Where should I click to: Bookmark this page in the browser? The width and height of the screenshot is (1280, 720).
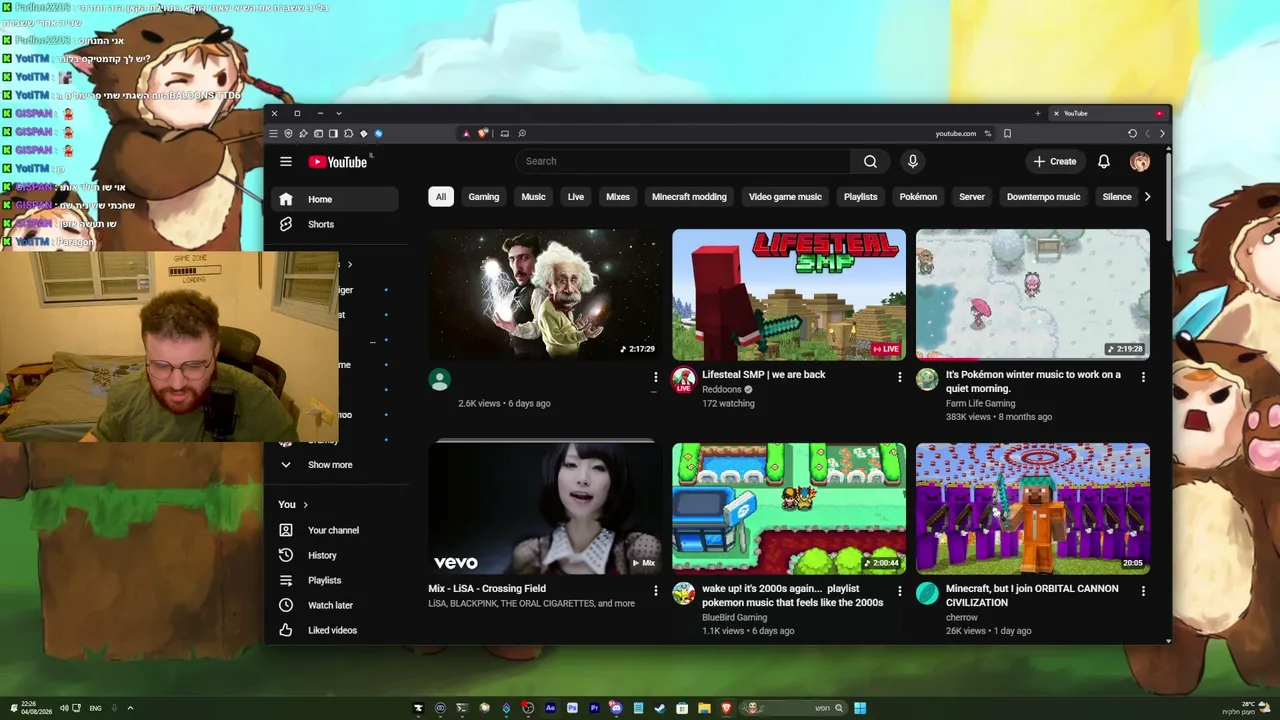click(x=1007, y=133)
